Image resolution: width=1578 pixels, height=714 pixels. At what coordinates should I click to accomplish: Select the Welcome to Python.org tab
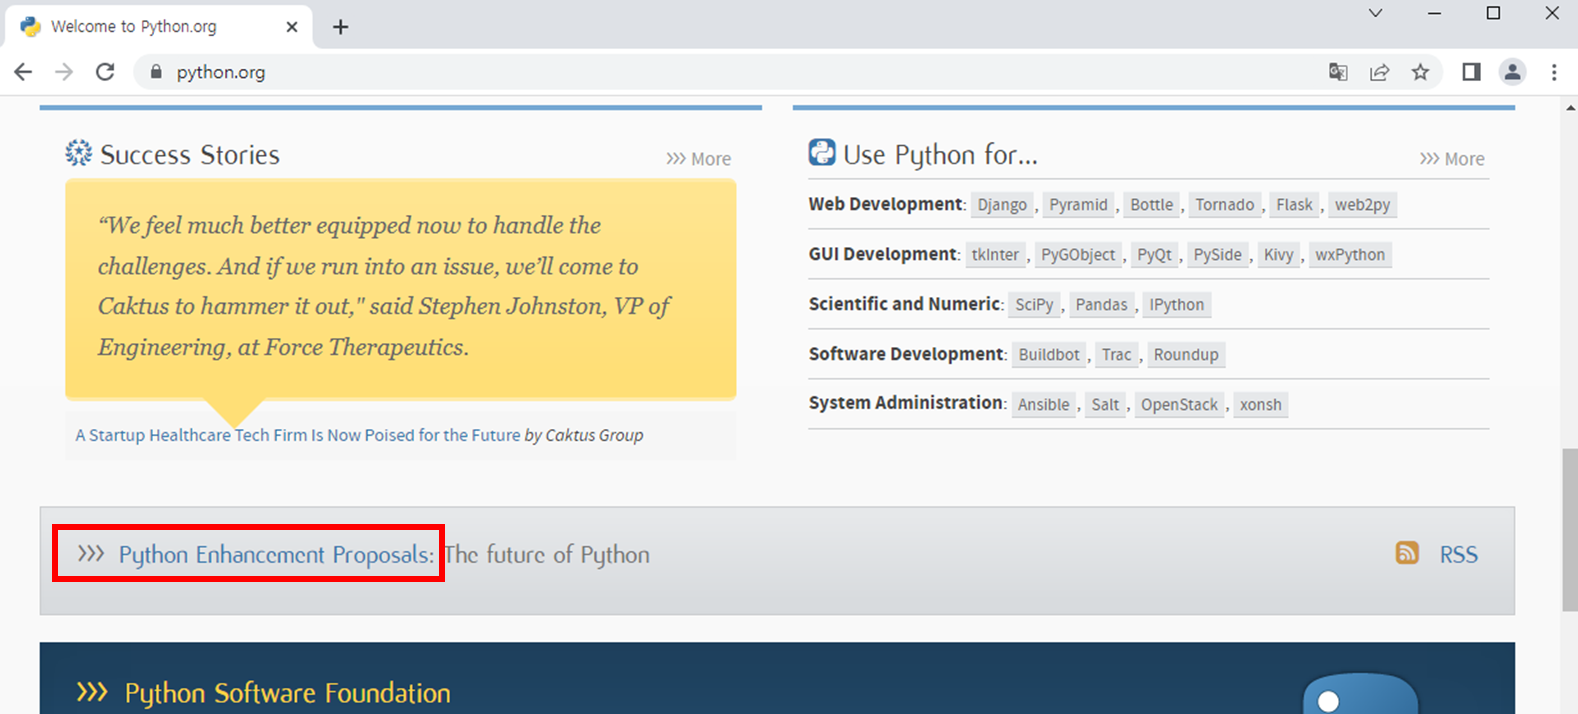point(158,27)
